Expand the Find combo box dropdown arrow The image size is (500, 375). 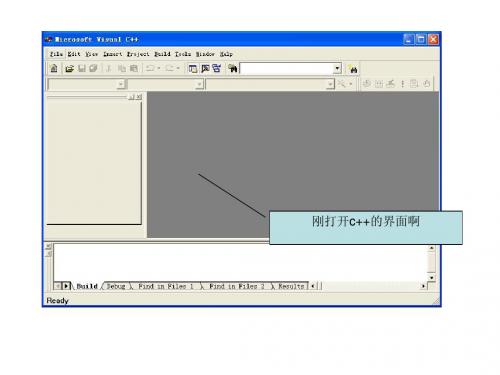pyautogui.click(x=337, y=68)
